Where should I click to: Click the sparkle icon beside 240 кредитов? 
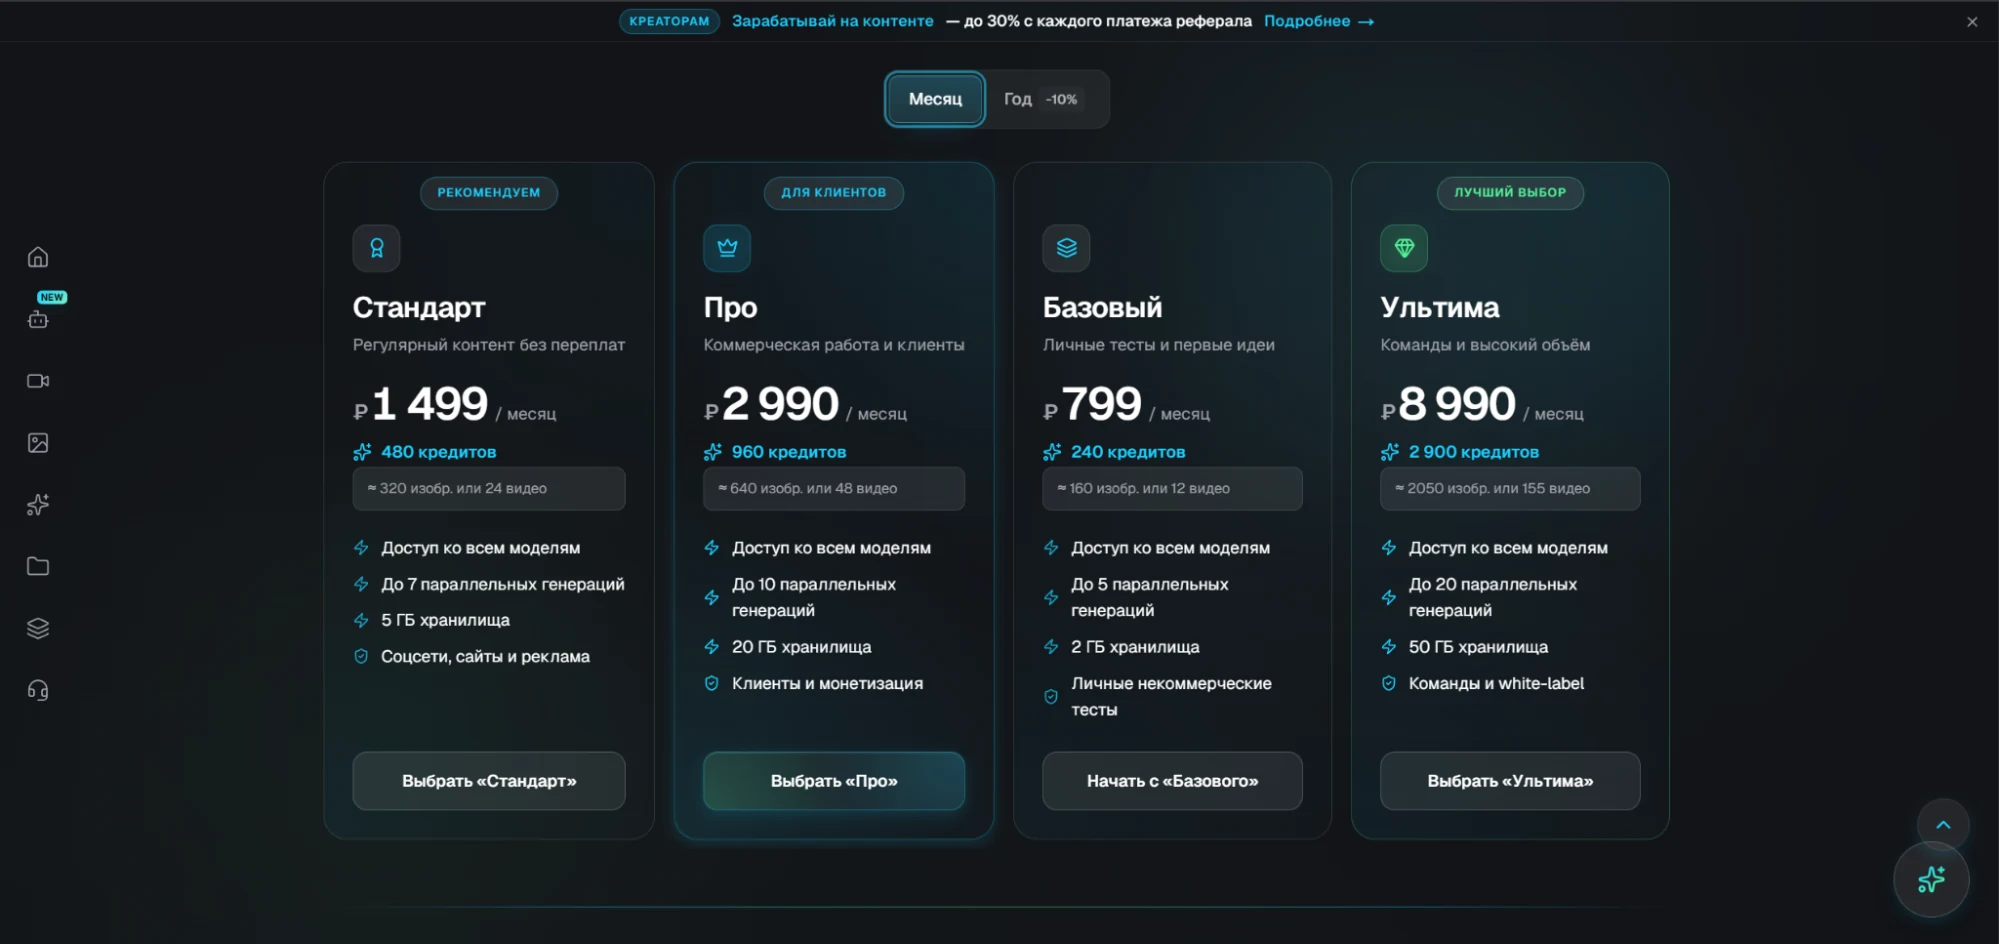(1052, 452)
